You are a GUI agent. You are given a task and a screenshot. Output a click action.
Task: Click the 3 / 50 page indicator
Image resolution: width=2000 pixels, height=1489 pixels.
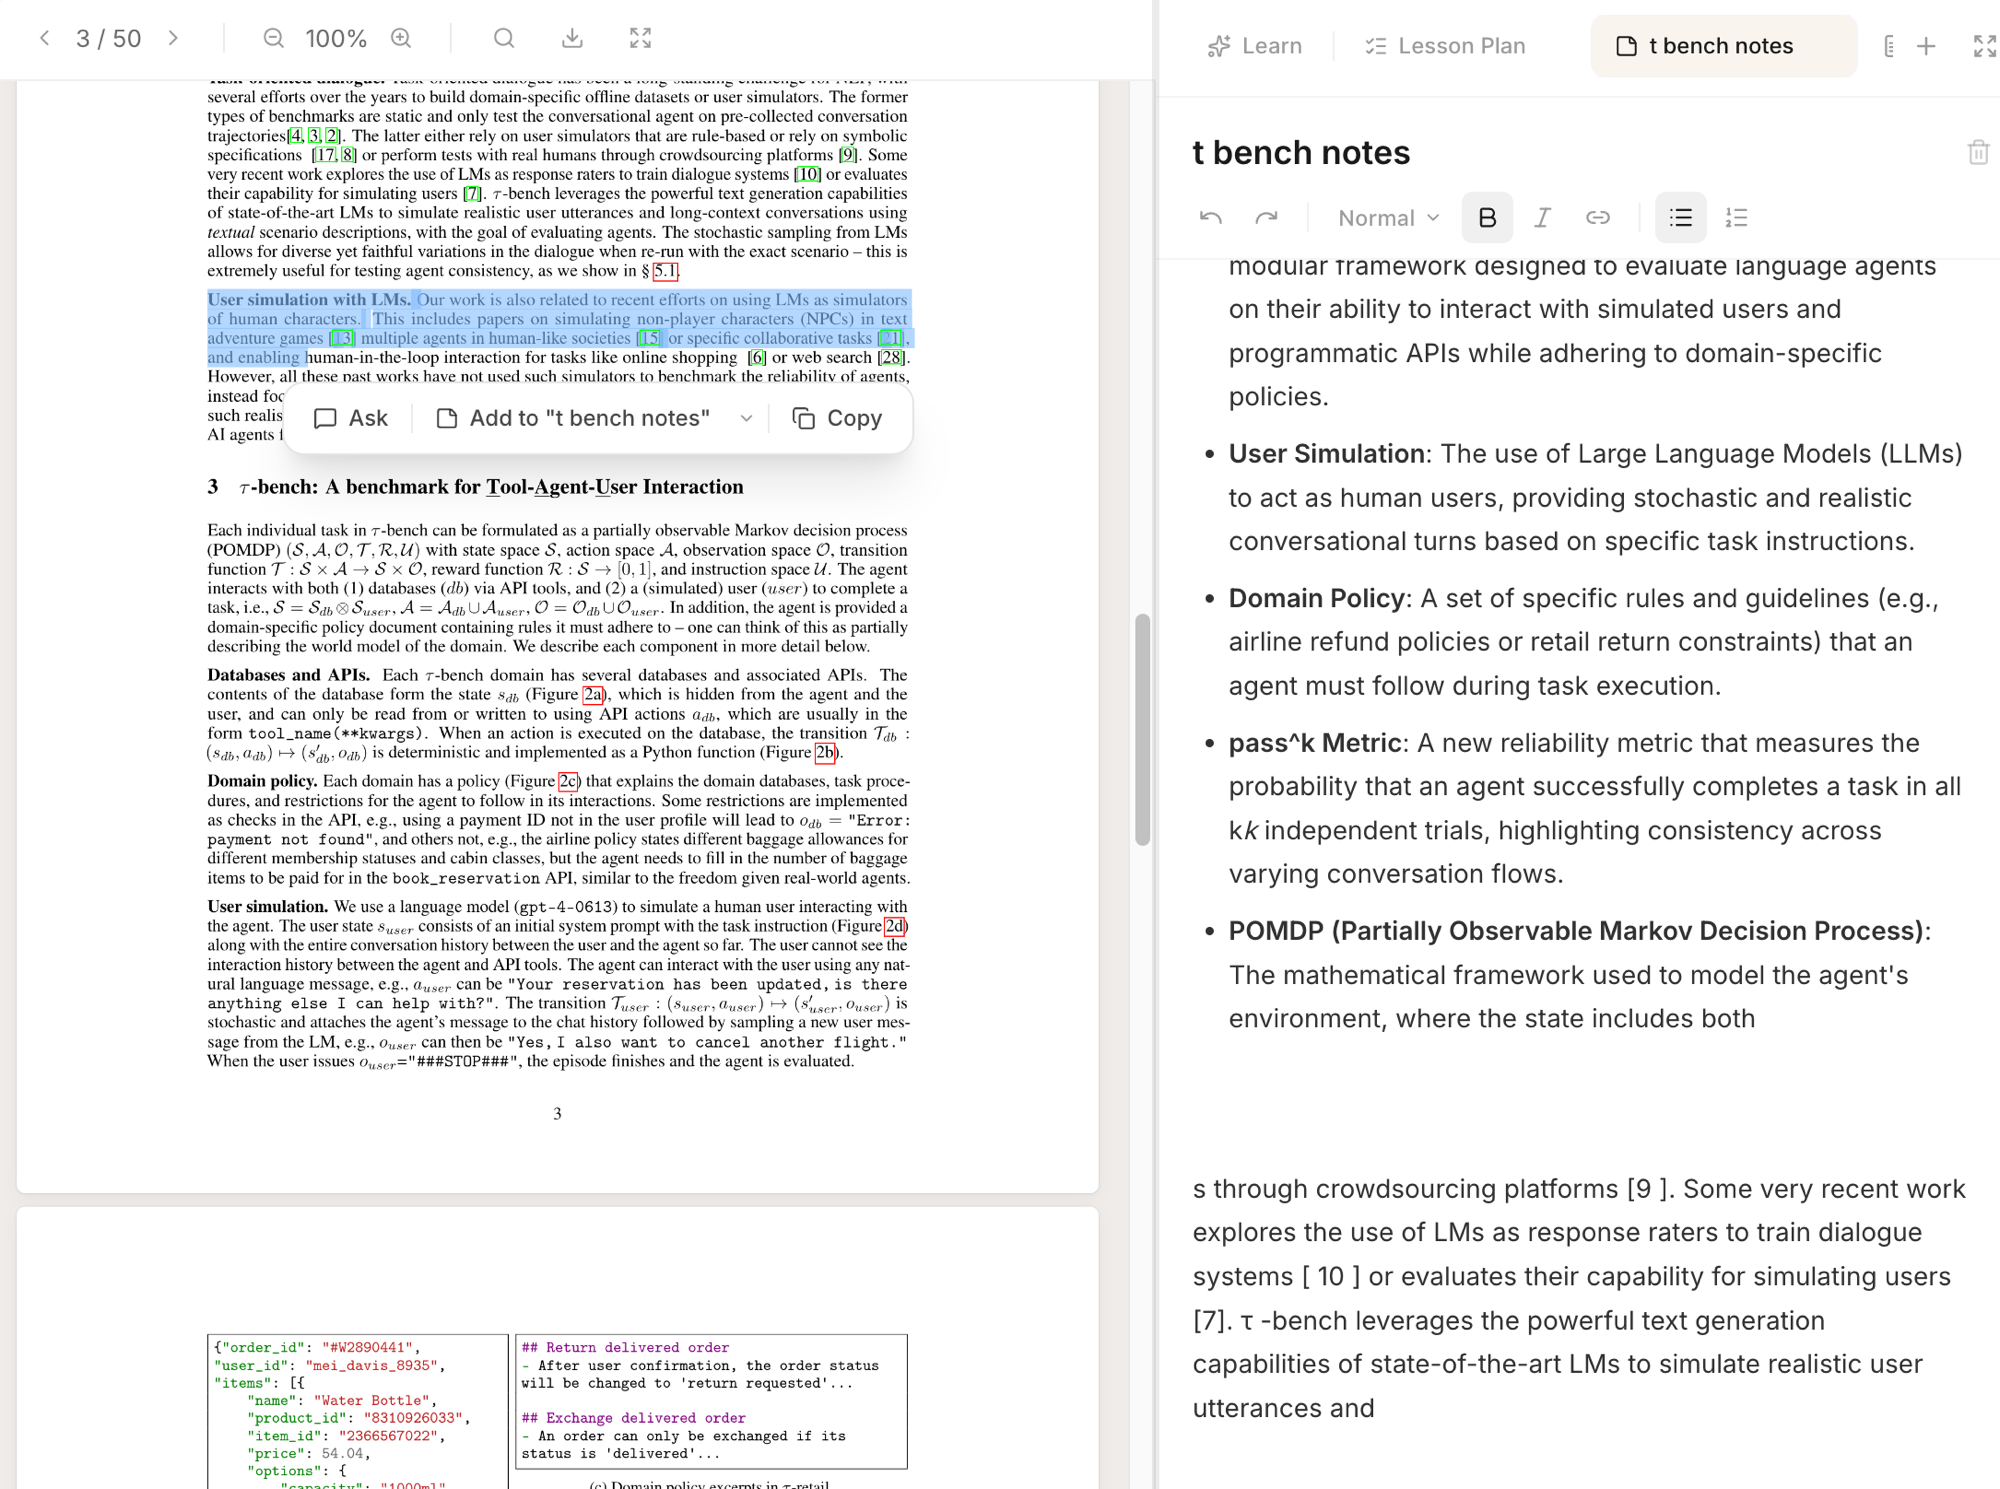[109, 38]
